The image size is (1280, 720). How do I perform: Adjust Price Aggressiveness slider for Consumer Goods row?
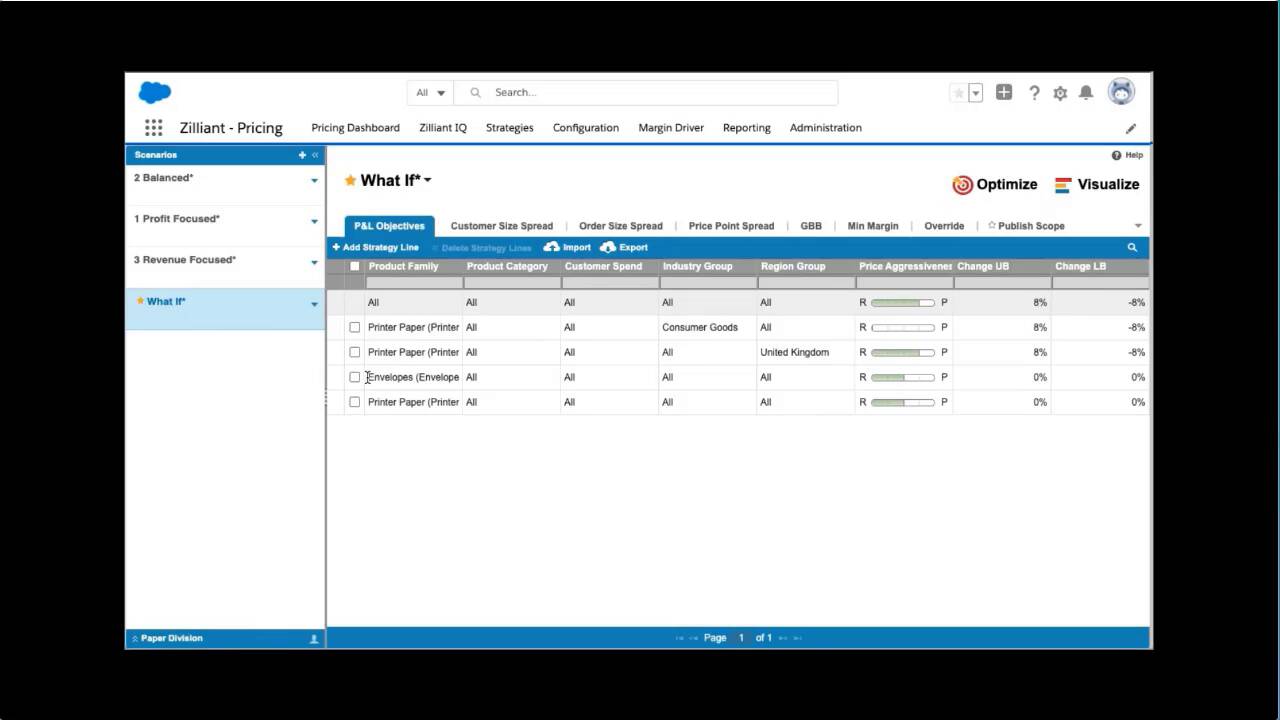click(x=902, y=327)
